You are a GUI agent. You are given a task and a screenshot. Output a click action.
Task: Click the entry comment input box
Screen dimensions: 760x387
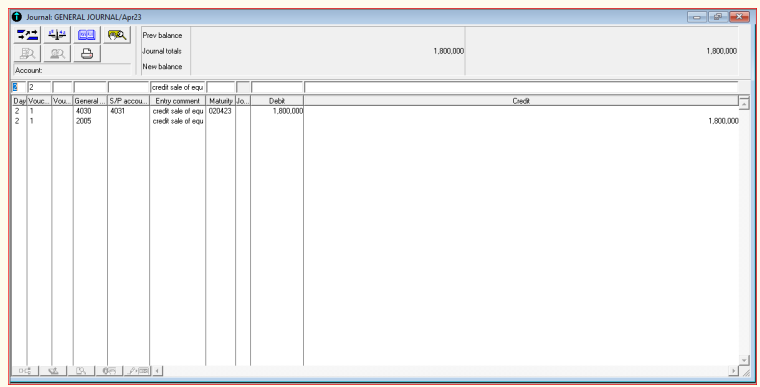(x=177, y=87)
